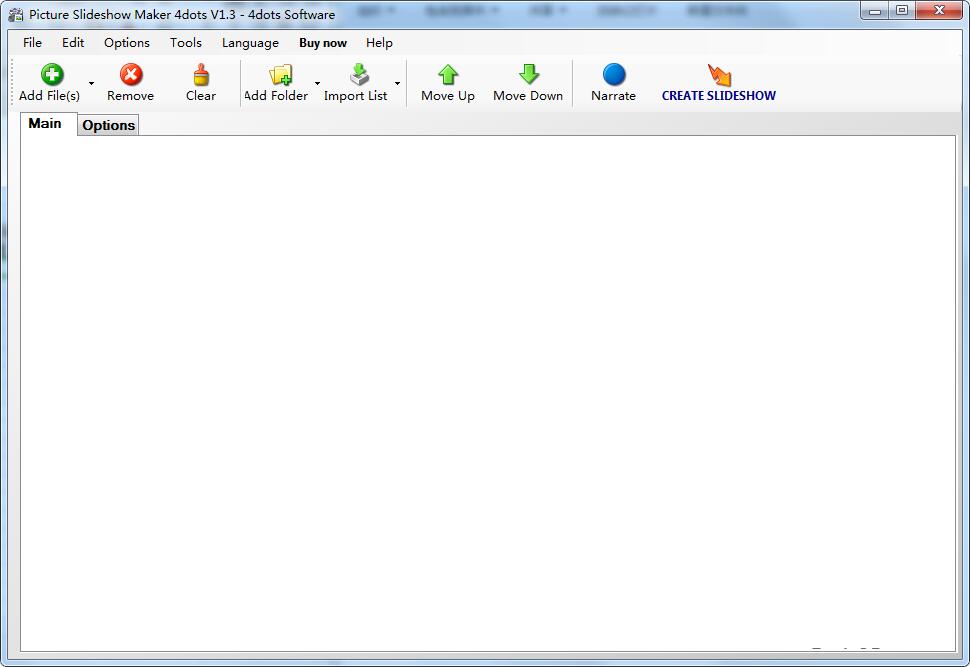Expand the Import List dropdown arrow
970x667 pixels.
(396, 84)
